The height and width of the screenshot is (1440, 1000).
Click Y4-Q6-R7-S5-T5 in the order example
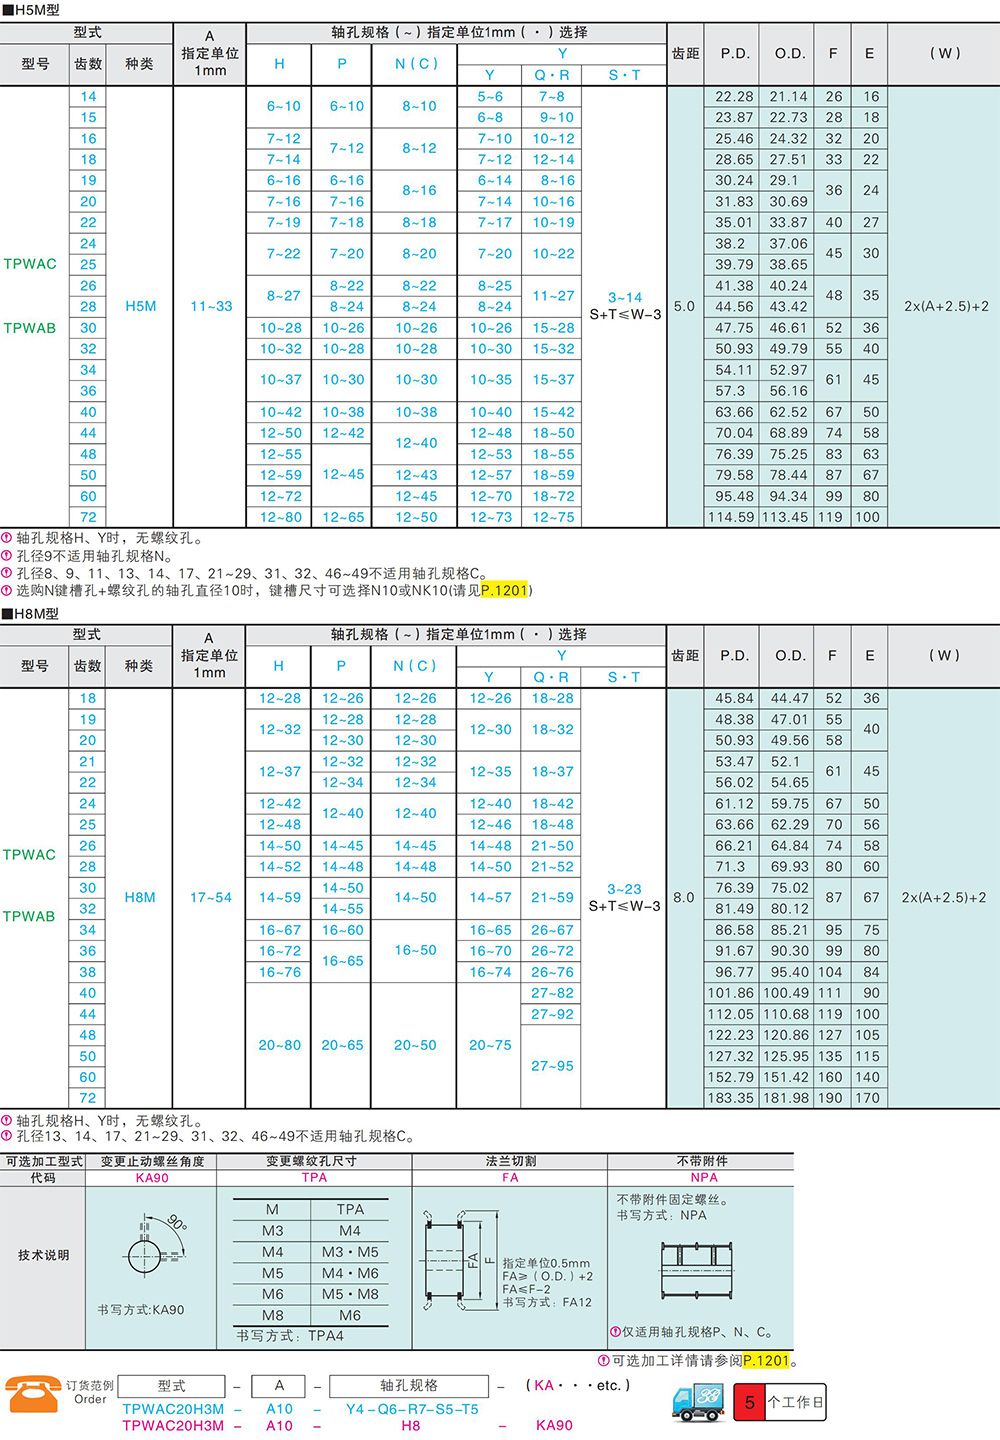click(412, 1409)
